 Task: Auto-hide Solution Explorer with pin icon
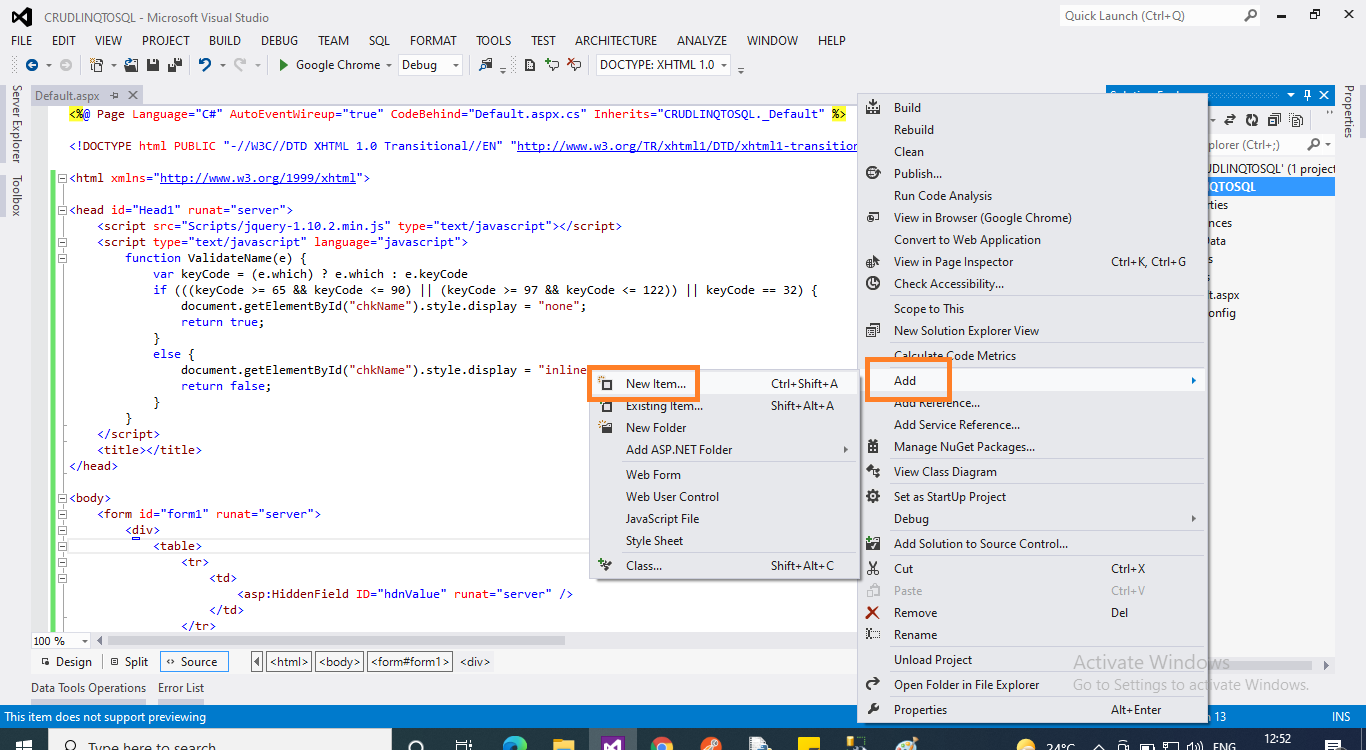tap(1306, 94)
